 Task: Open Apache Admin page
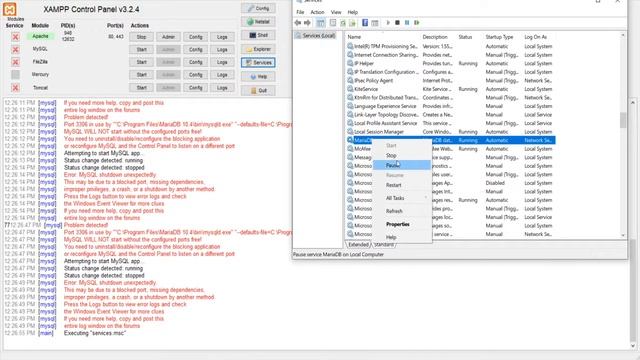(x=168, y=37)
